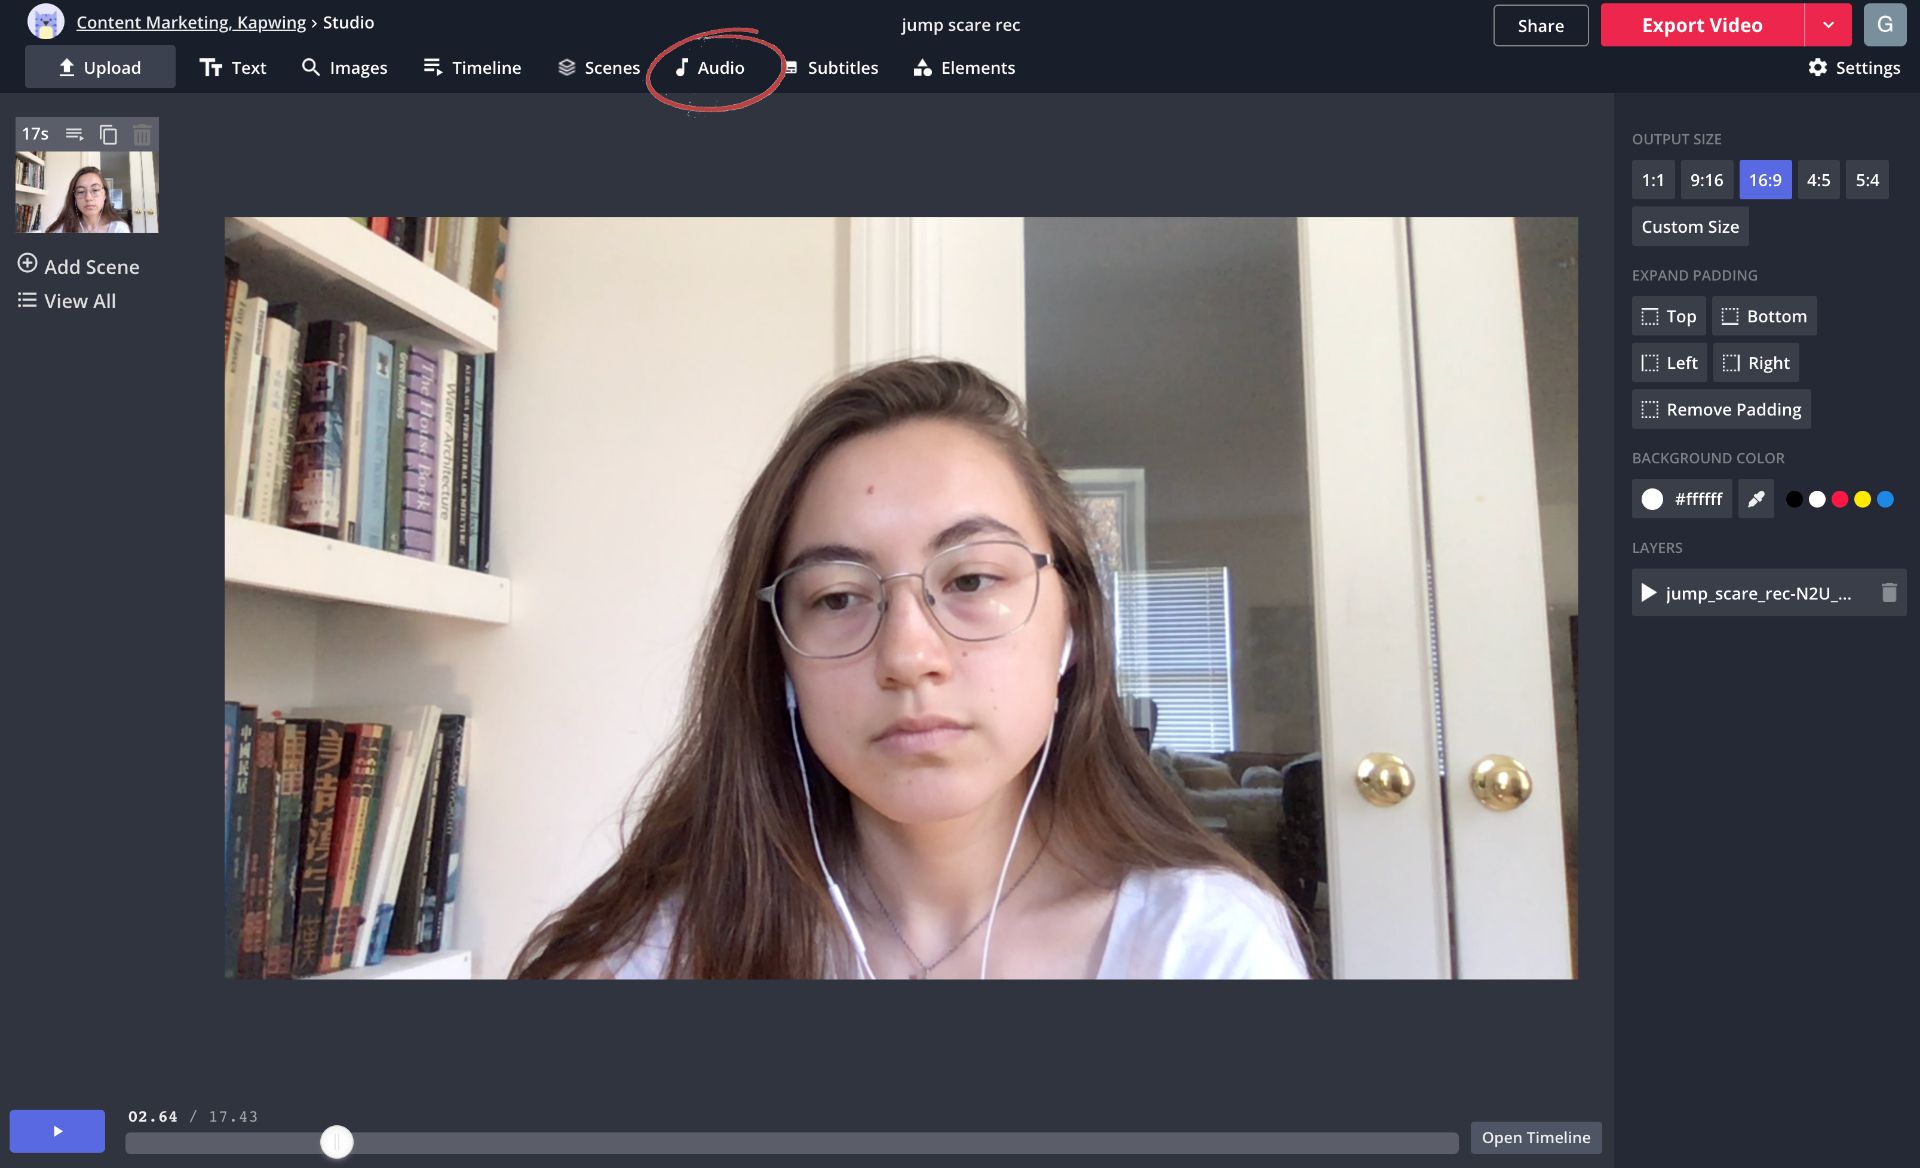Expand the Export Video dropdown arrow

coord(1827,25)
